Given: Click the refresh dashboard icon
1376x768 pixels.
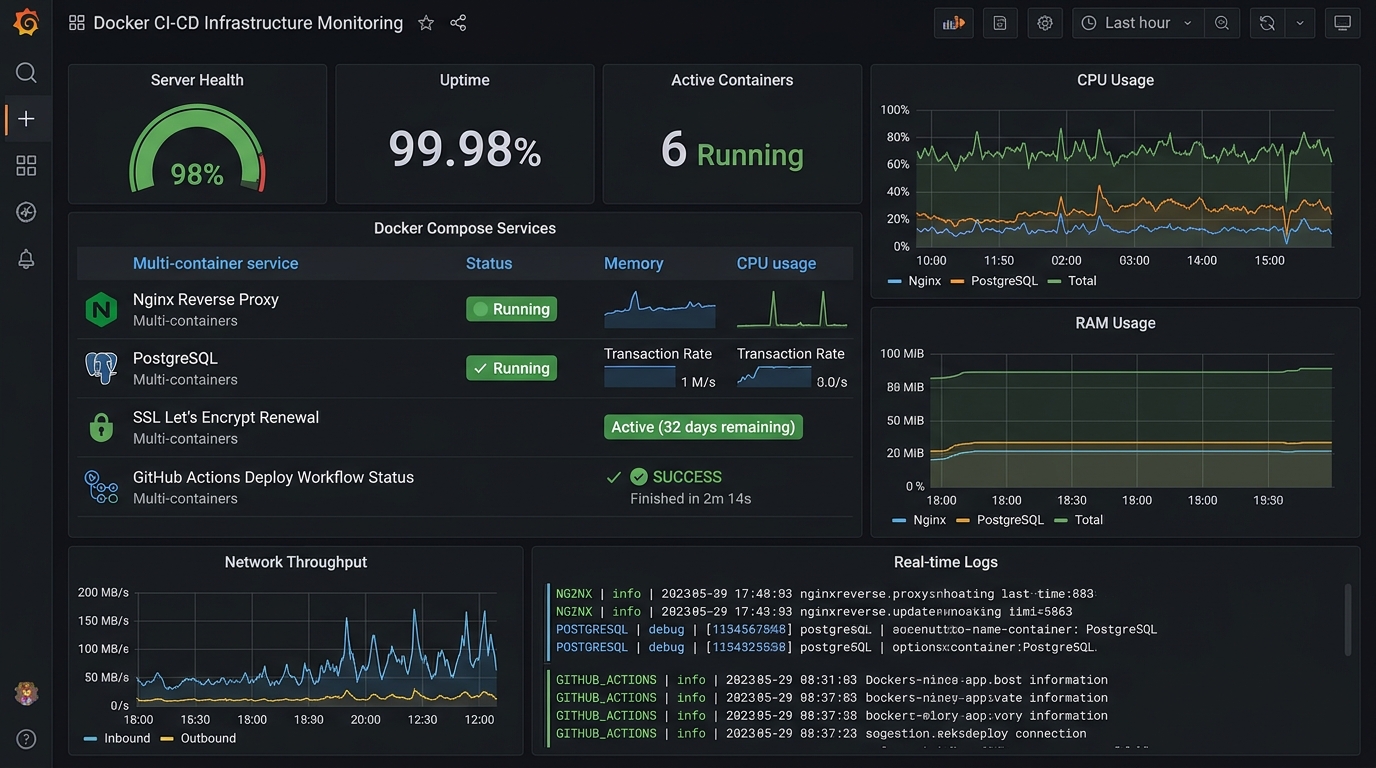Looking at the screenshot, I should 1267,23.
